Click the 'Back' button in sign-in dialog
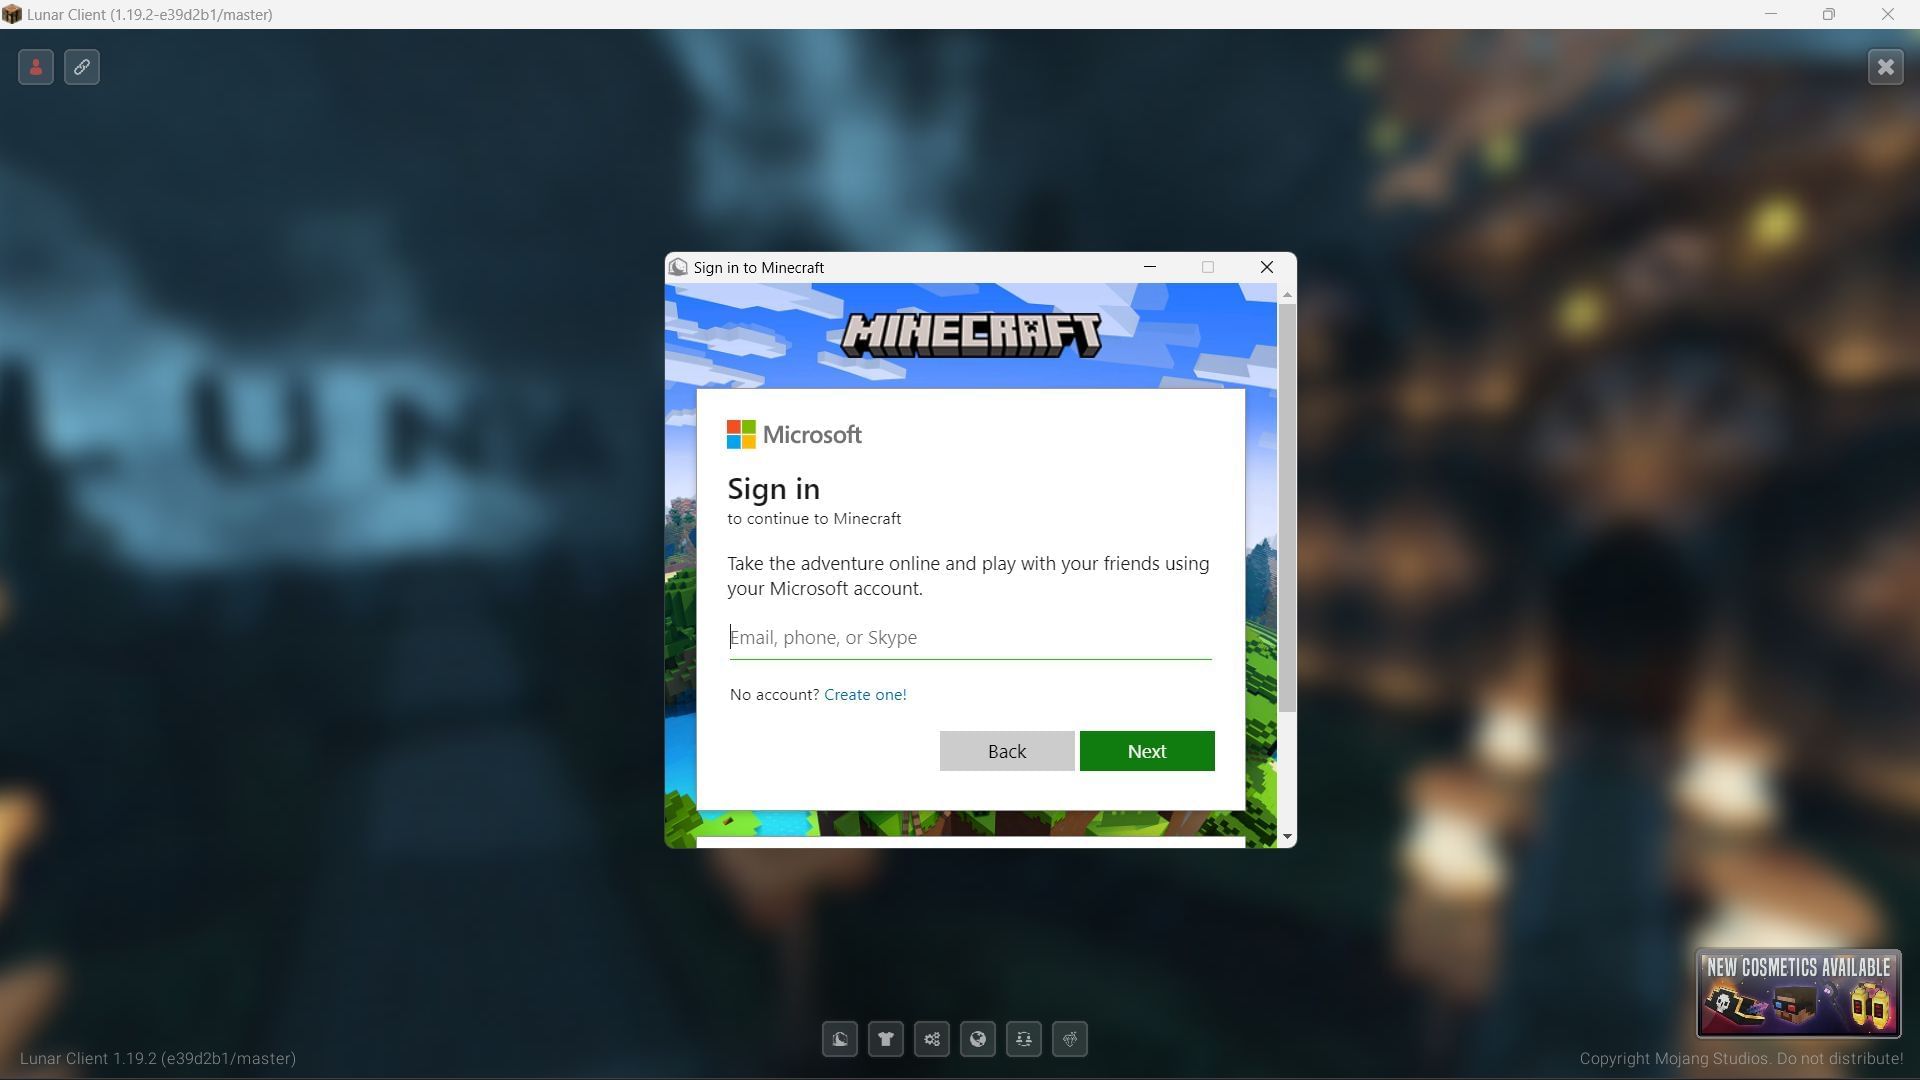 [1006, 749]
